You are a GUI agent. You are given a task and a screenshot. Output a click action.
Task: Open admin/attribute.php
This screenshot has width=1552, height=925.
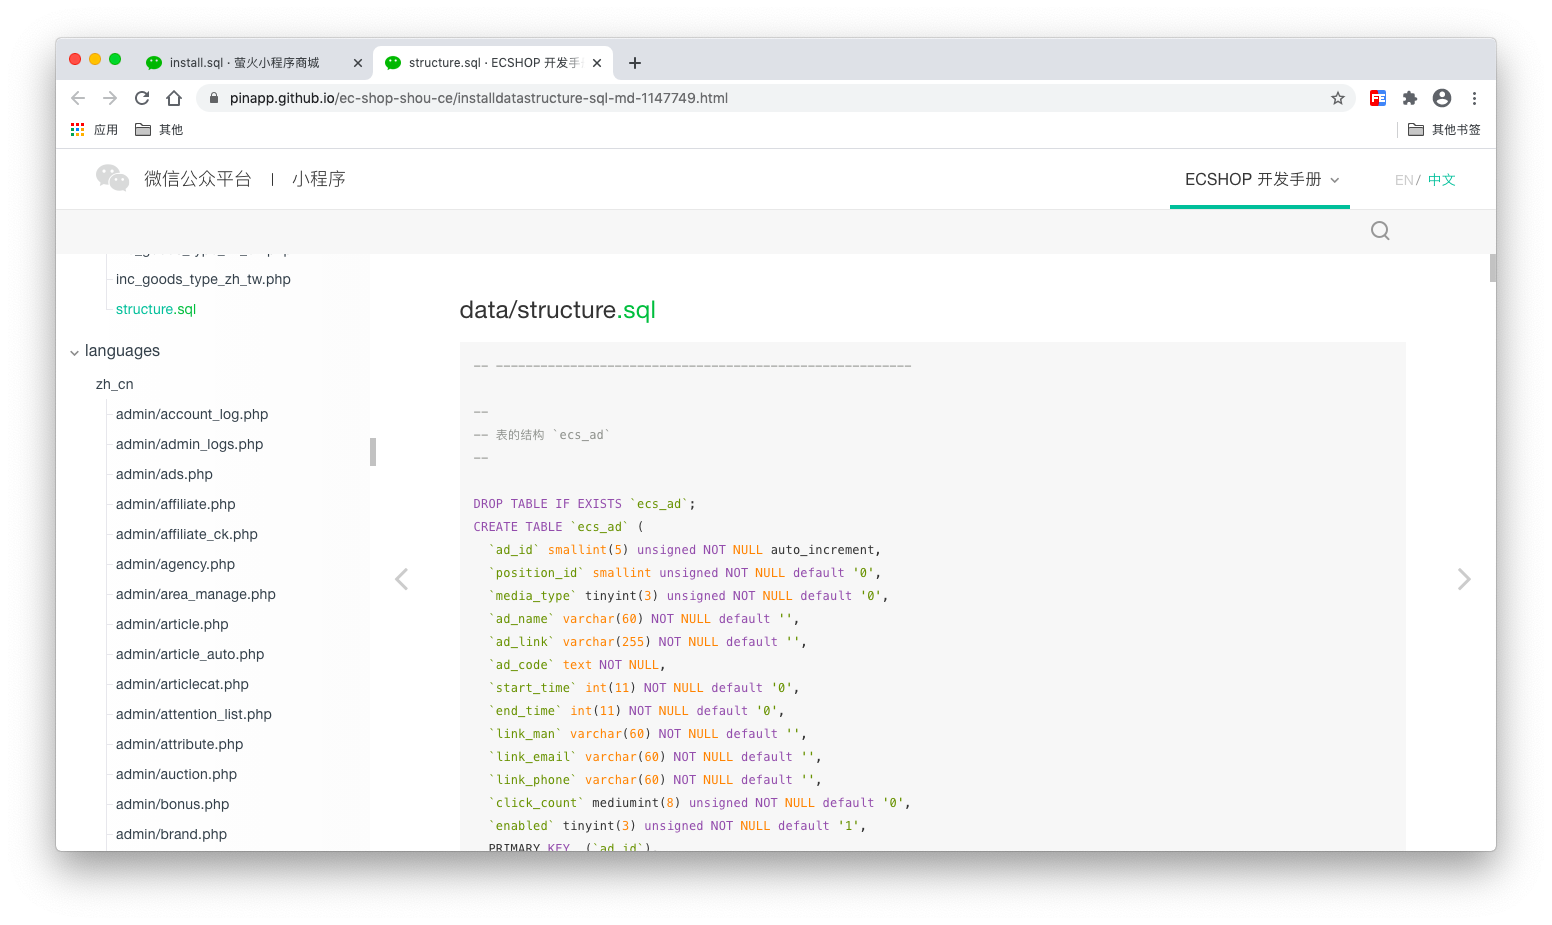pos(180,744)
